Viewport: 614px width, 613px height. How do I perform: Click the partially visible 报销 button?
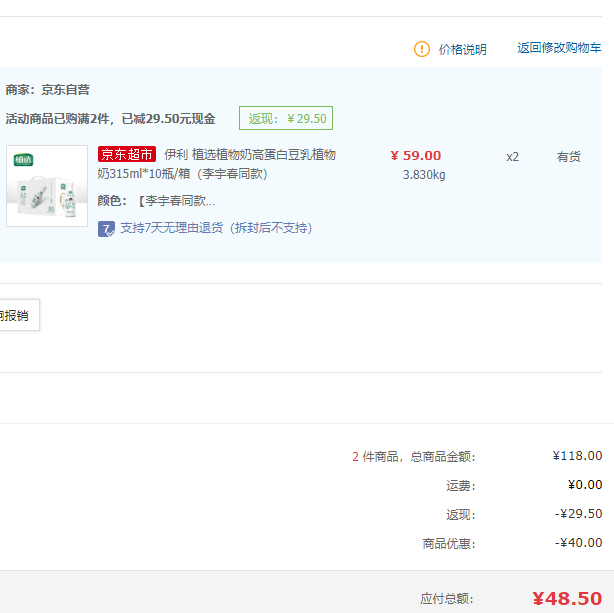click(17, 315)
